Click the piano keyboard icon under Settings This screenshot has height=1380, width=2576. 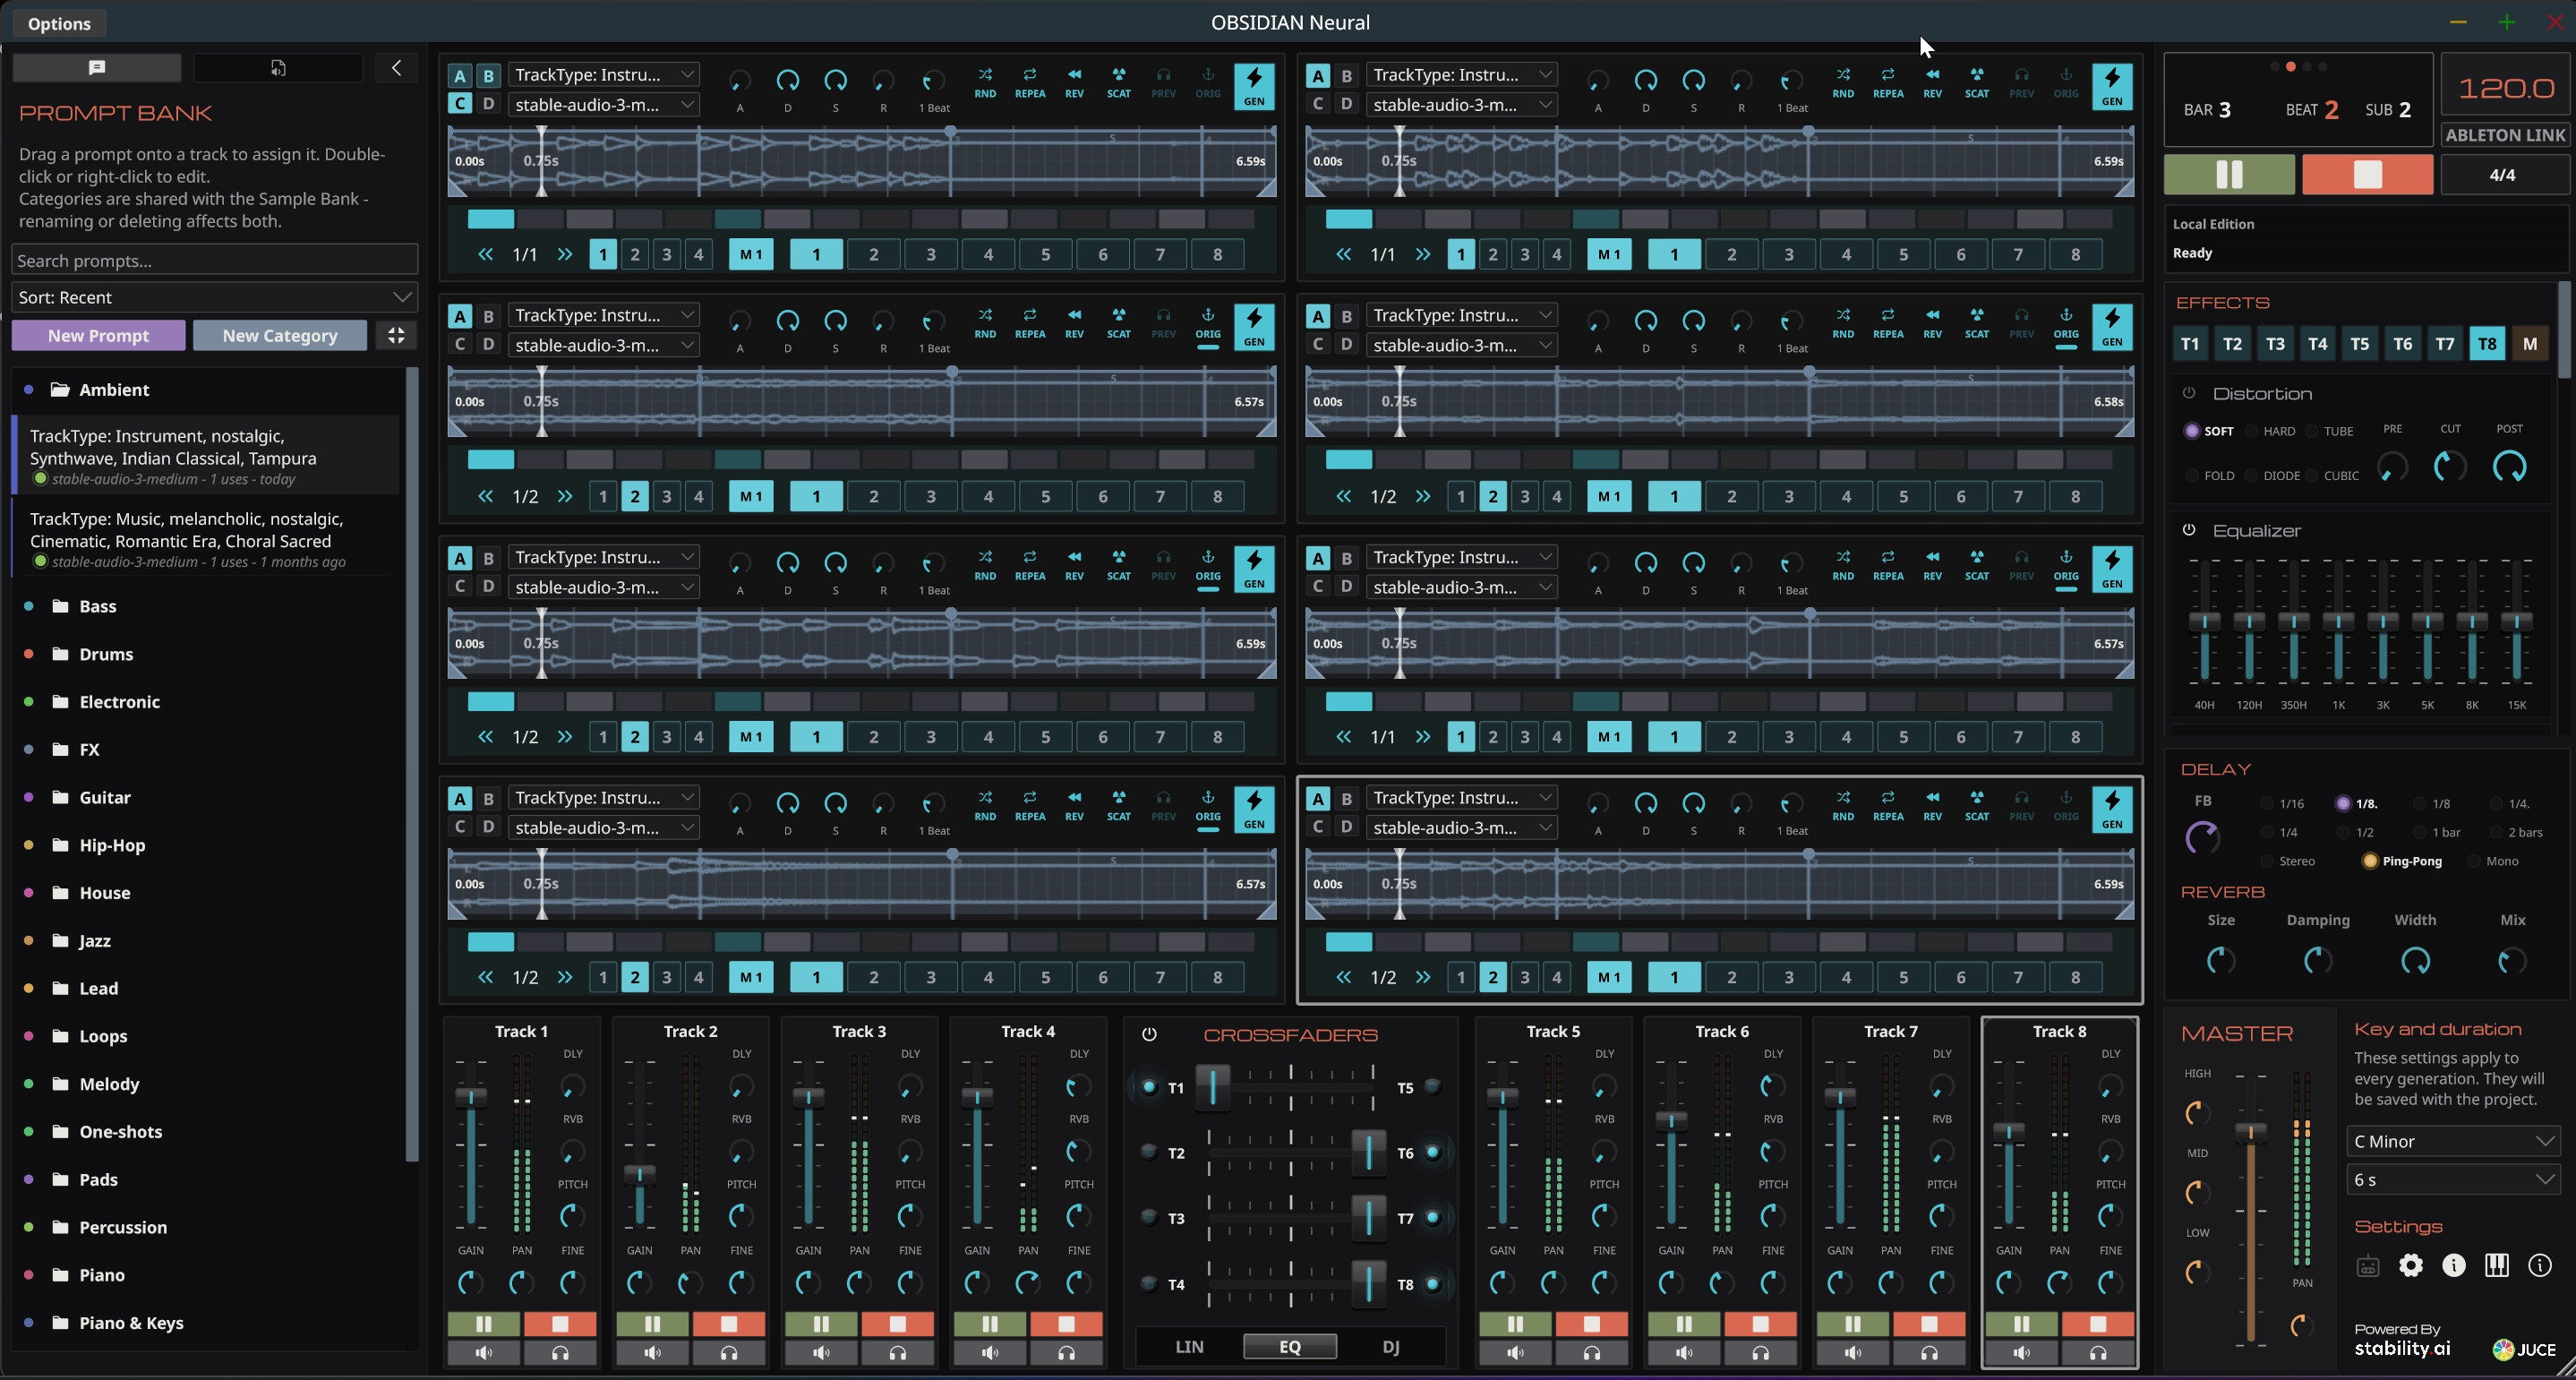click(x=2497, y=1266)
